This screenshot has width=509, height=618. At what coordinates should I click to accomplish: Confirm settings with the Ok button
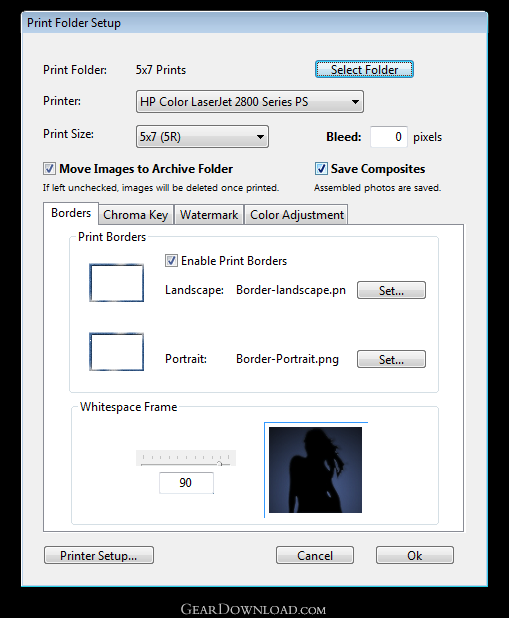[x=414, y=555]
